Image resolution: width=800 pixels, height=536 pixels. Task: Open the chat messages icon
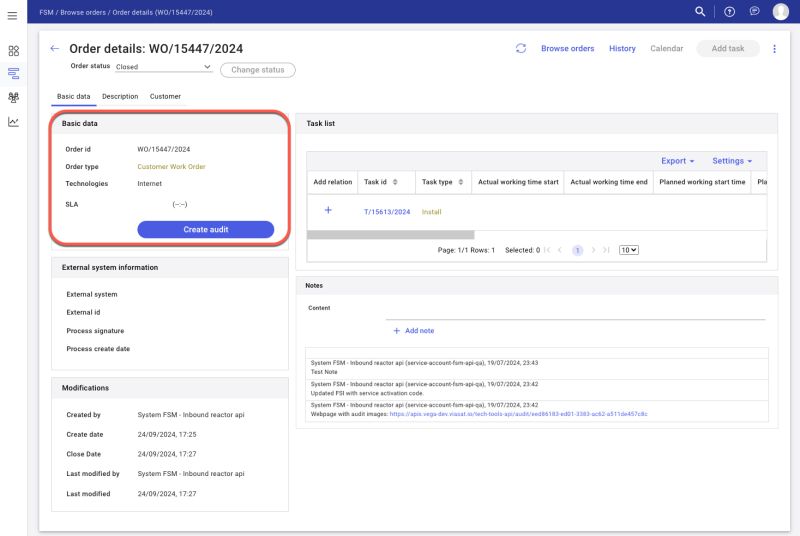pyautogui.click(x=755, y=11)
